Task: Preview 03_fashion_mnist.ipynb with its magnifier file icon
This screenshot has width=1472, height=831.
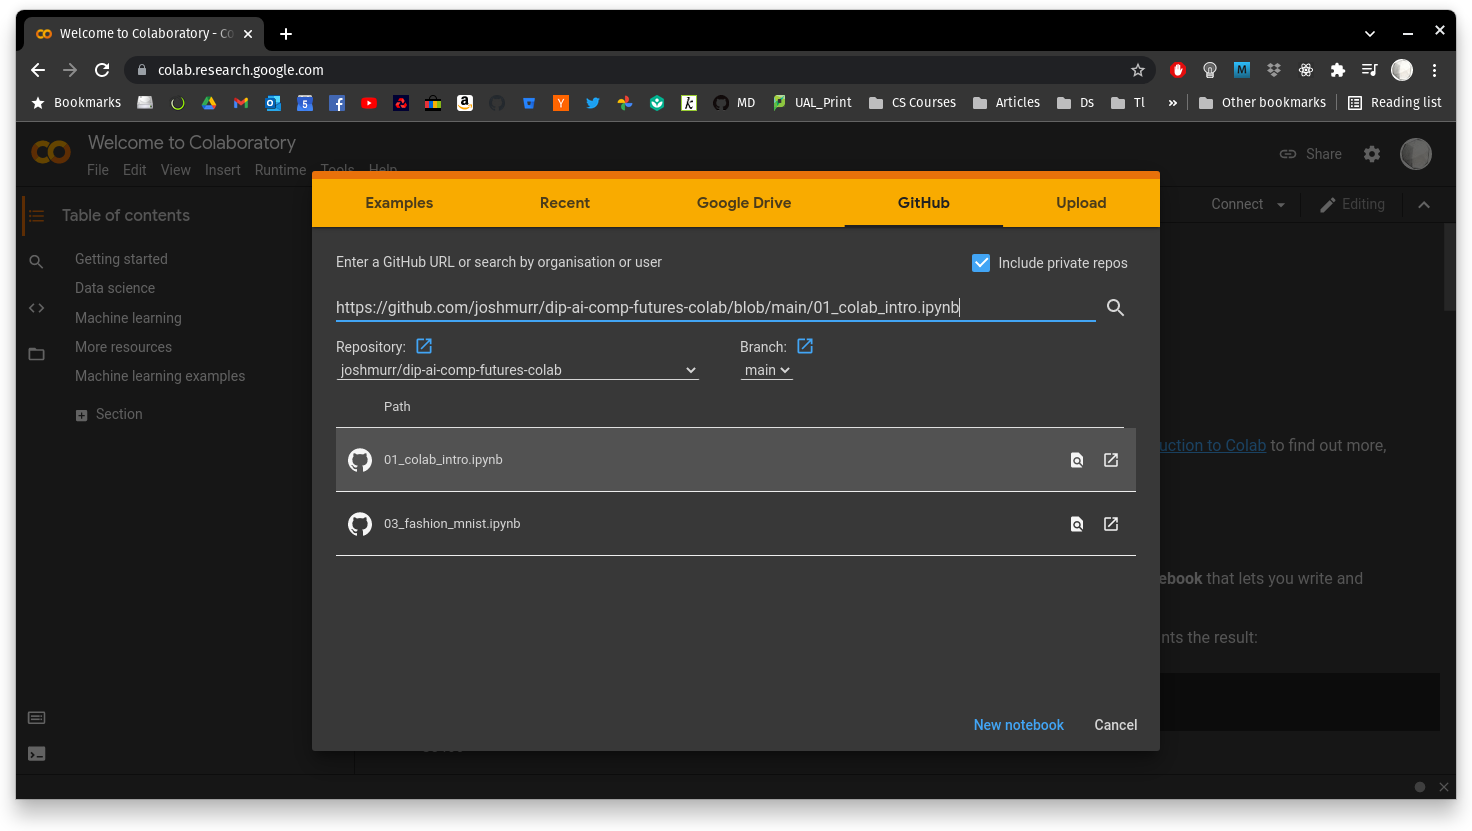Action: point(1077,524)
